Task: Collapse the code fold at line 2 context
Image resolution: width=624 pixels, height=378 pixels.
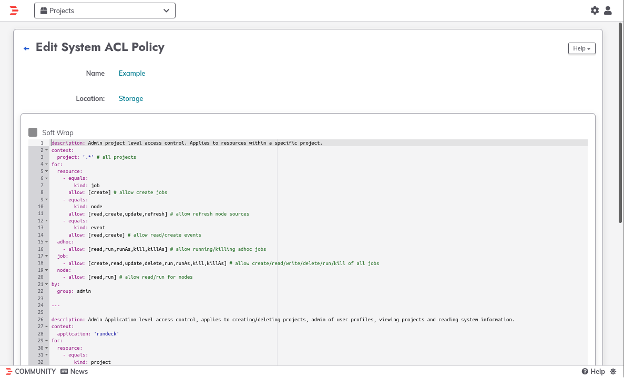Action: point(47,150)
